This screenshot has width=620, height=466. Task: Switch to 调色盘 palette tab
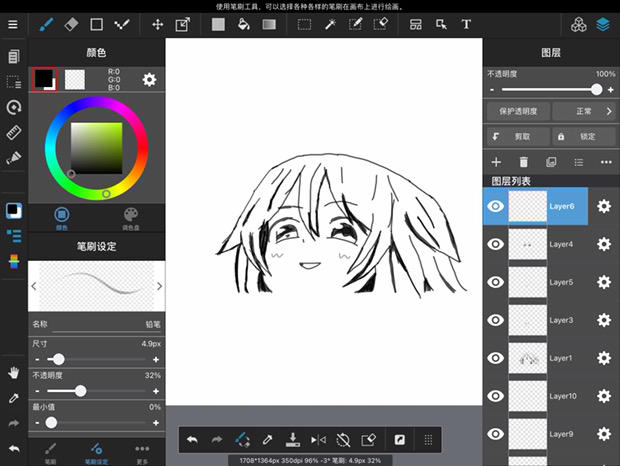[x=131, y=218]
